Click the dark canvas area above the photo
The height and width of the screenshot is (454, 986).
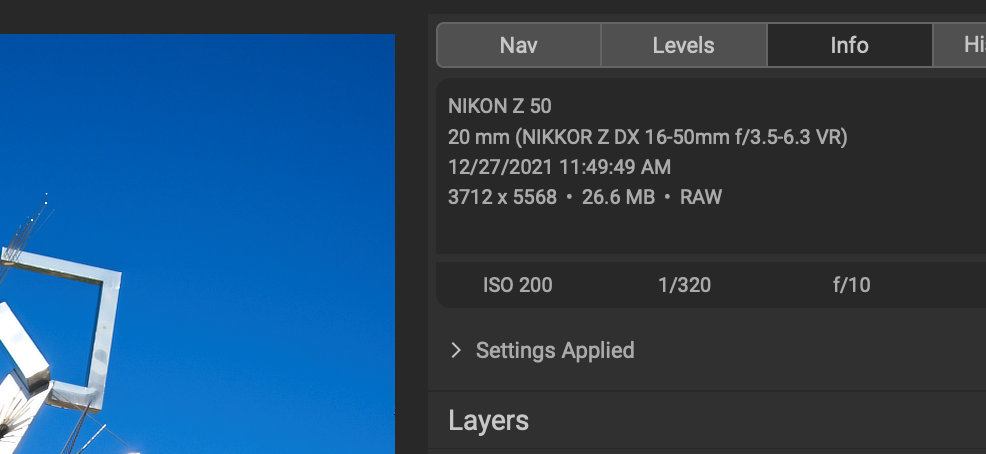click(x=200, y=16)
